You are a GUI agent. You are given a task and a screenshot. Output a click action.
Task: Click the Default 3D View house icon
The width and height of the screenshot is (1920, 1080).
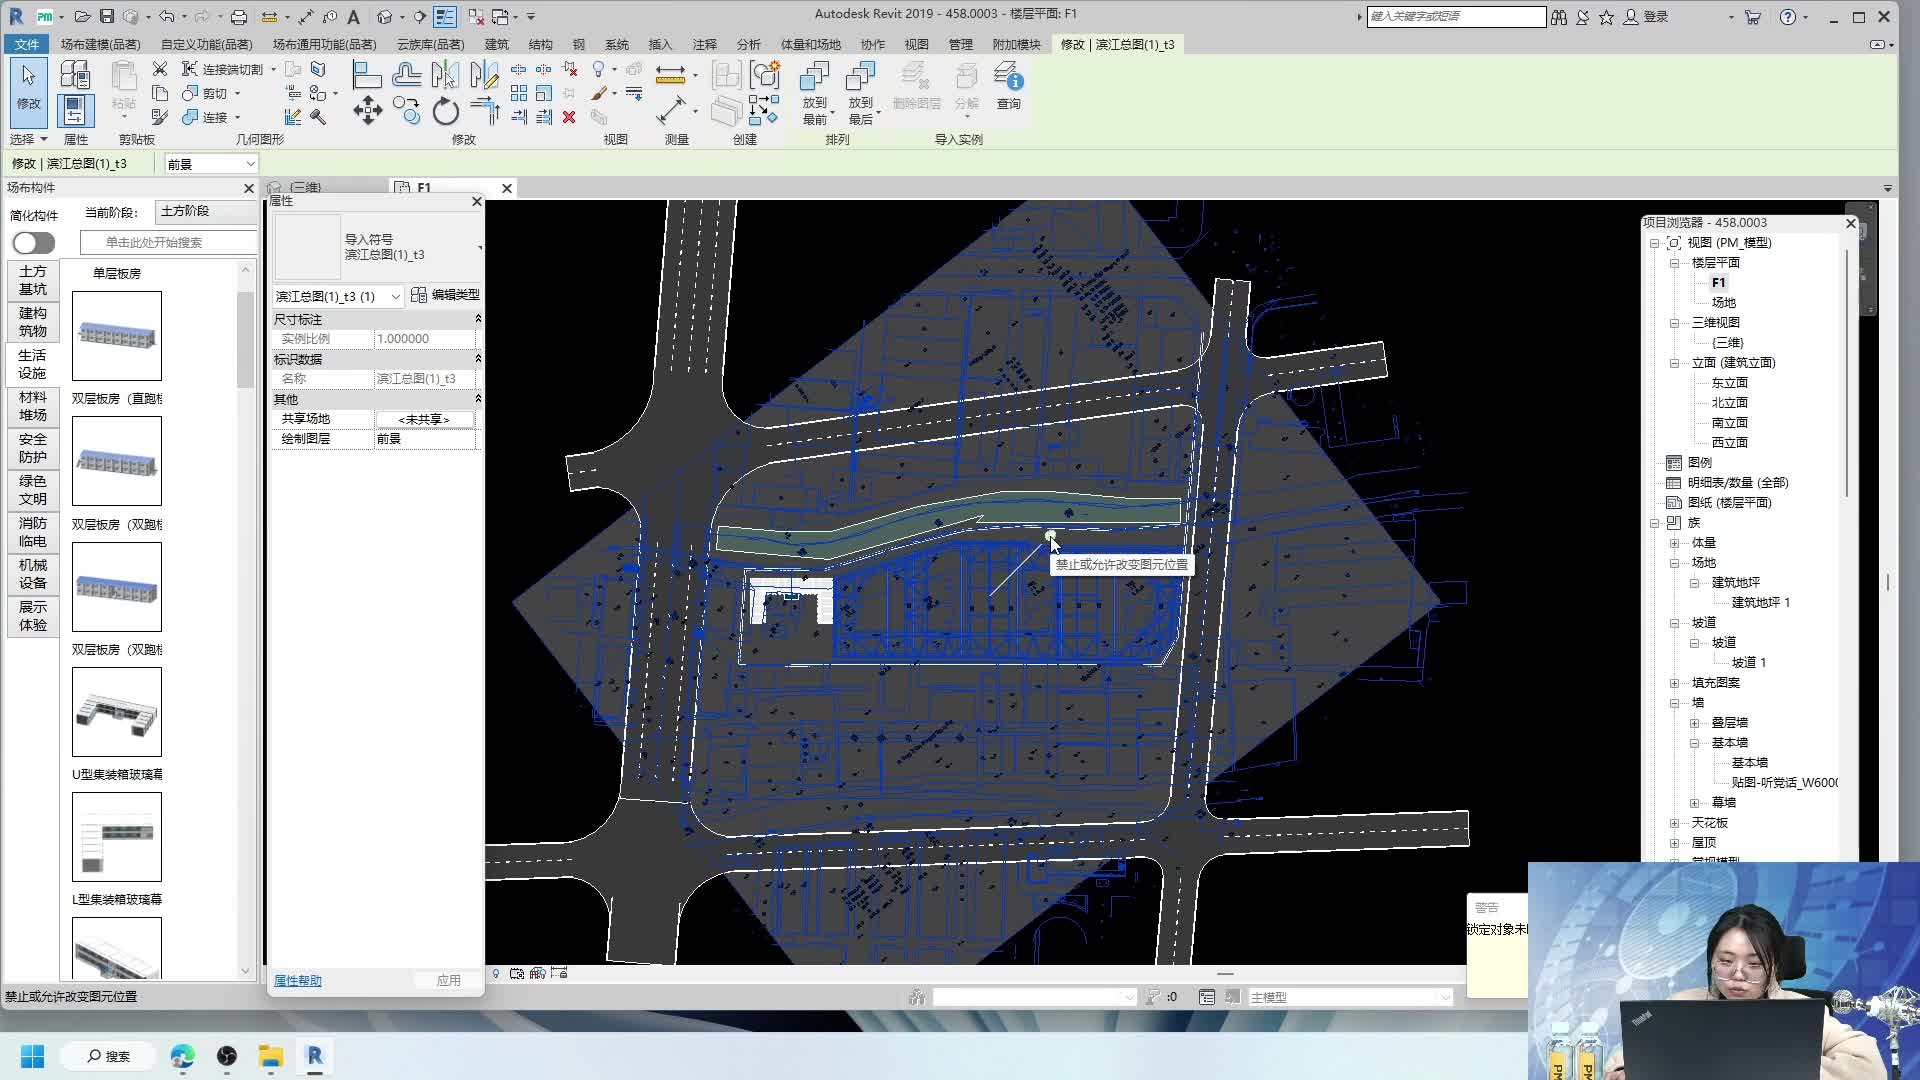pos(385,16)
